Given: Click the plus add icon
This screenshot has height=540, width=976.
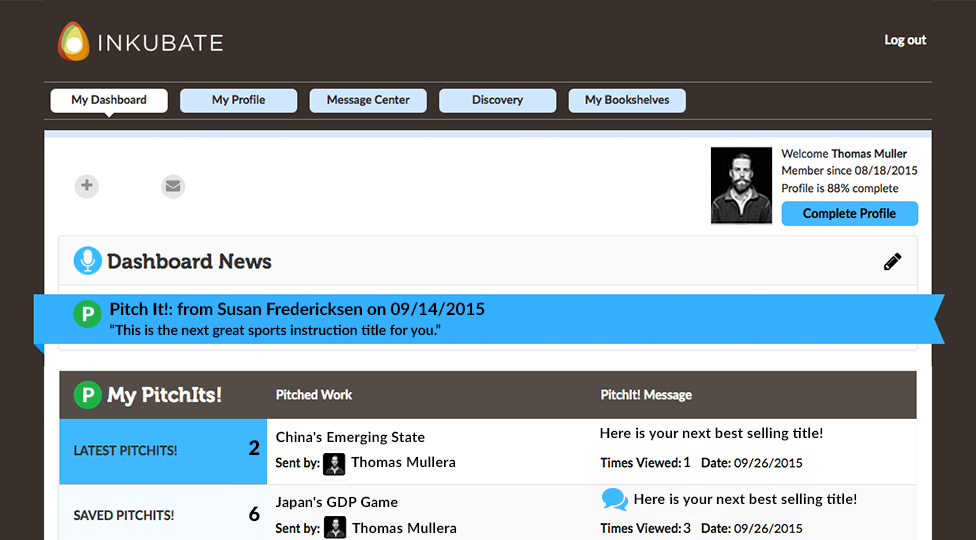Looking at the screenshot, I should coord(87,185).
